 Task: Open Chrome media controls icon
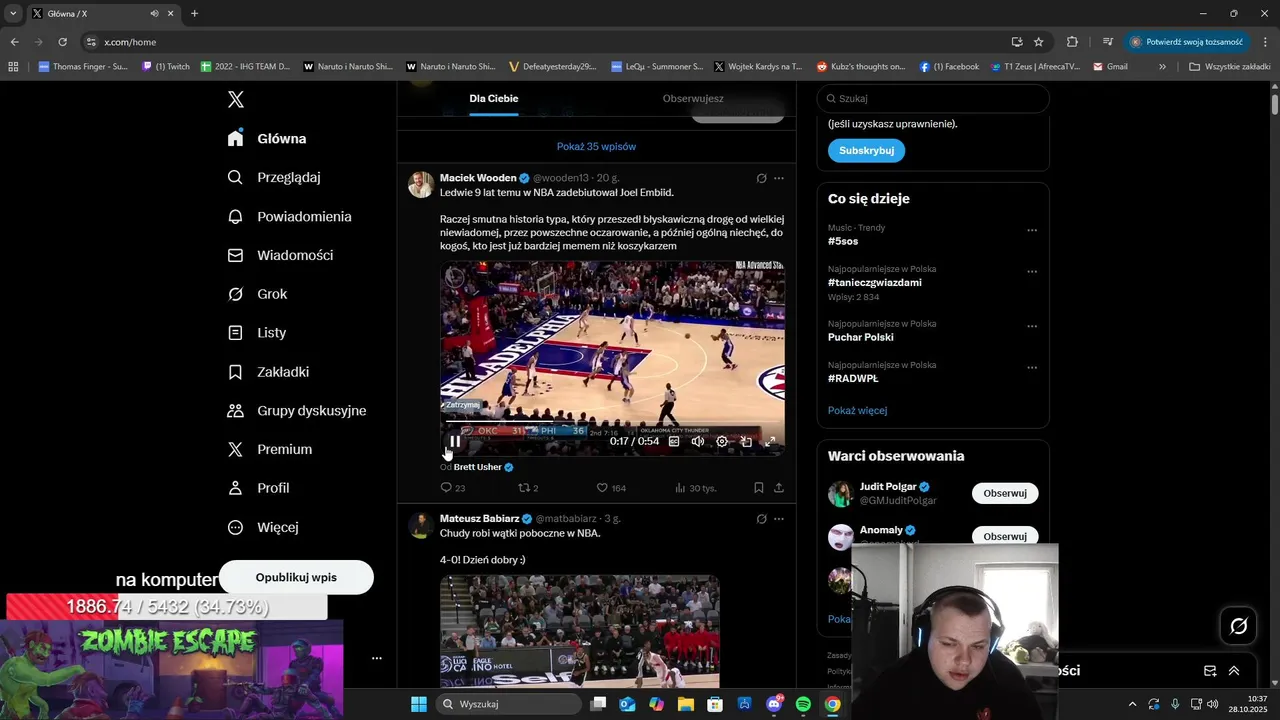[1108, 42]
